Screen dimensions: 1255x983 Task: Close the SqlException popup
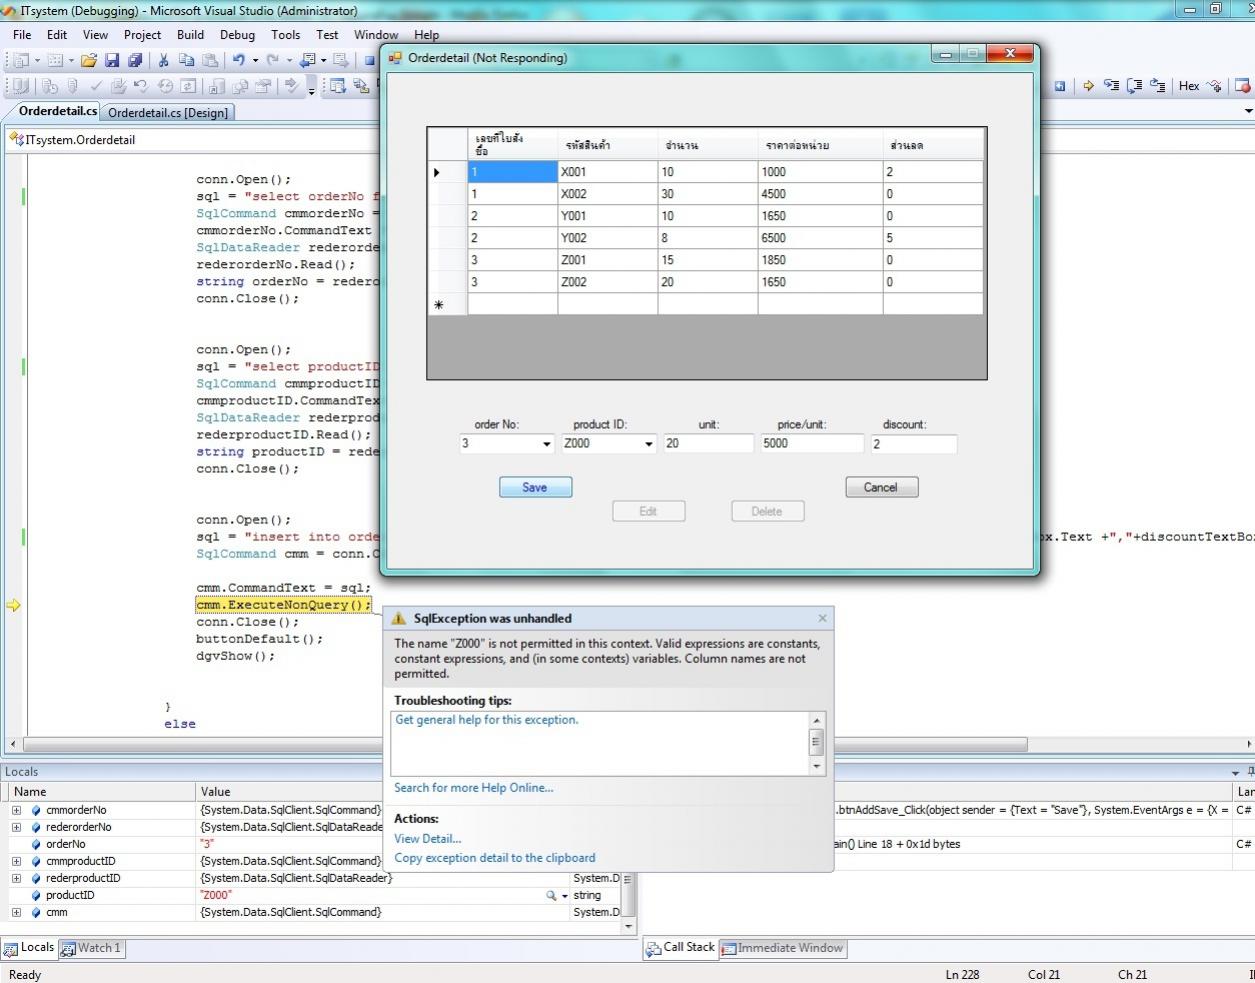[822, 618]
